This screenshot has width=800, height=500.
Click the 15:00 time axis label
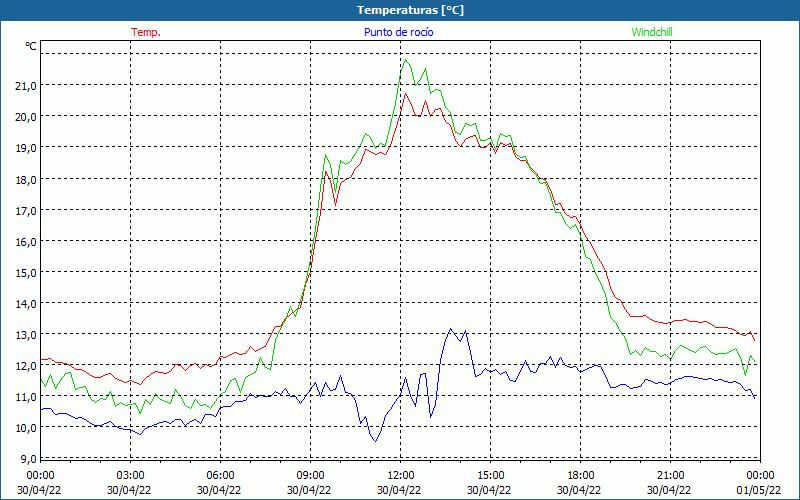click(490, 476)
